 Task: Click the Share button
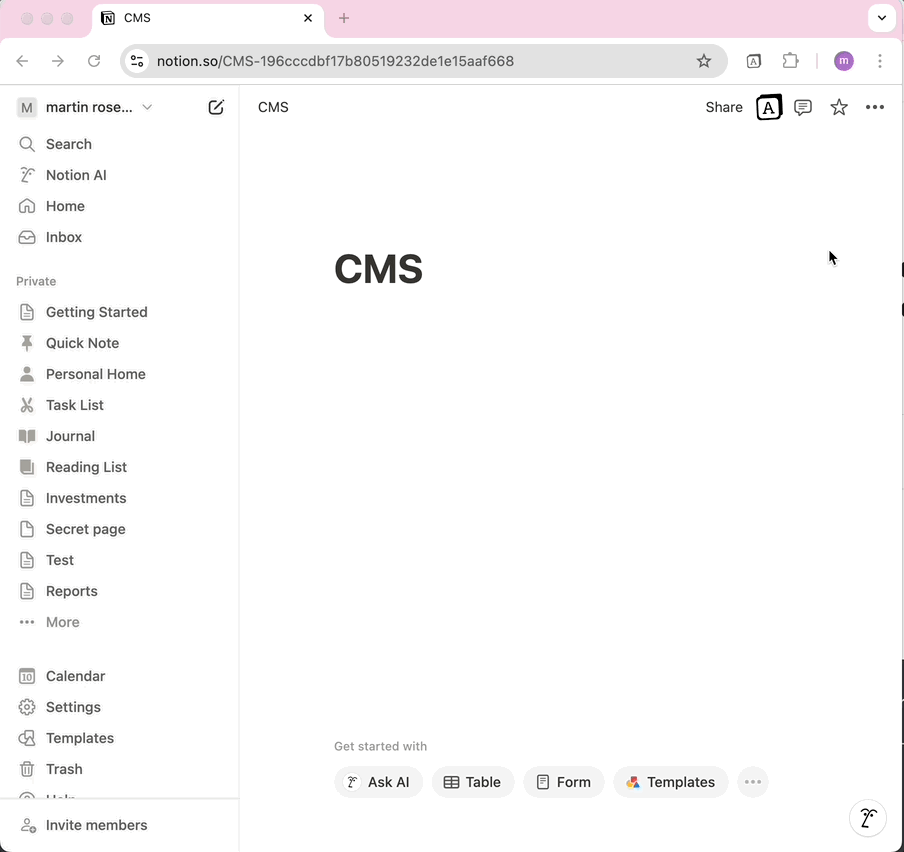724,107
